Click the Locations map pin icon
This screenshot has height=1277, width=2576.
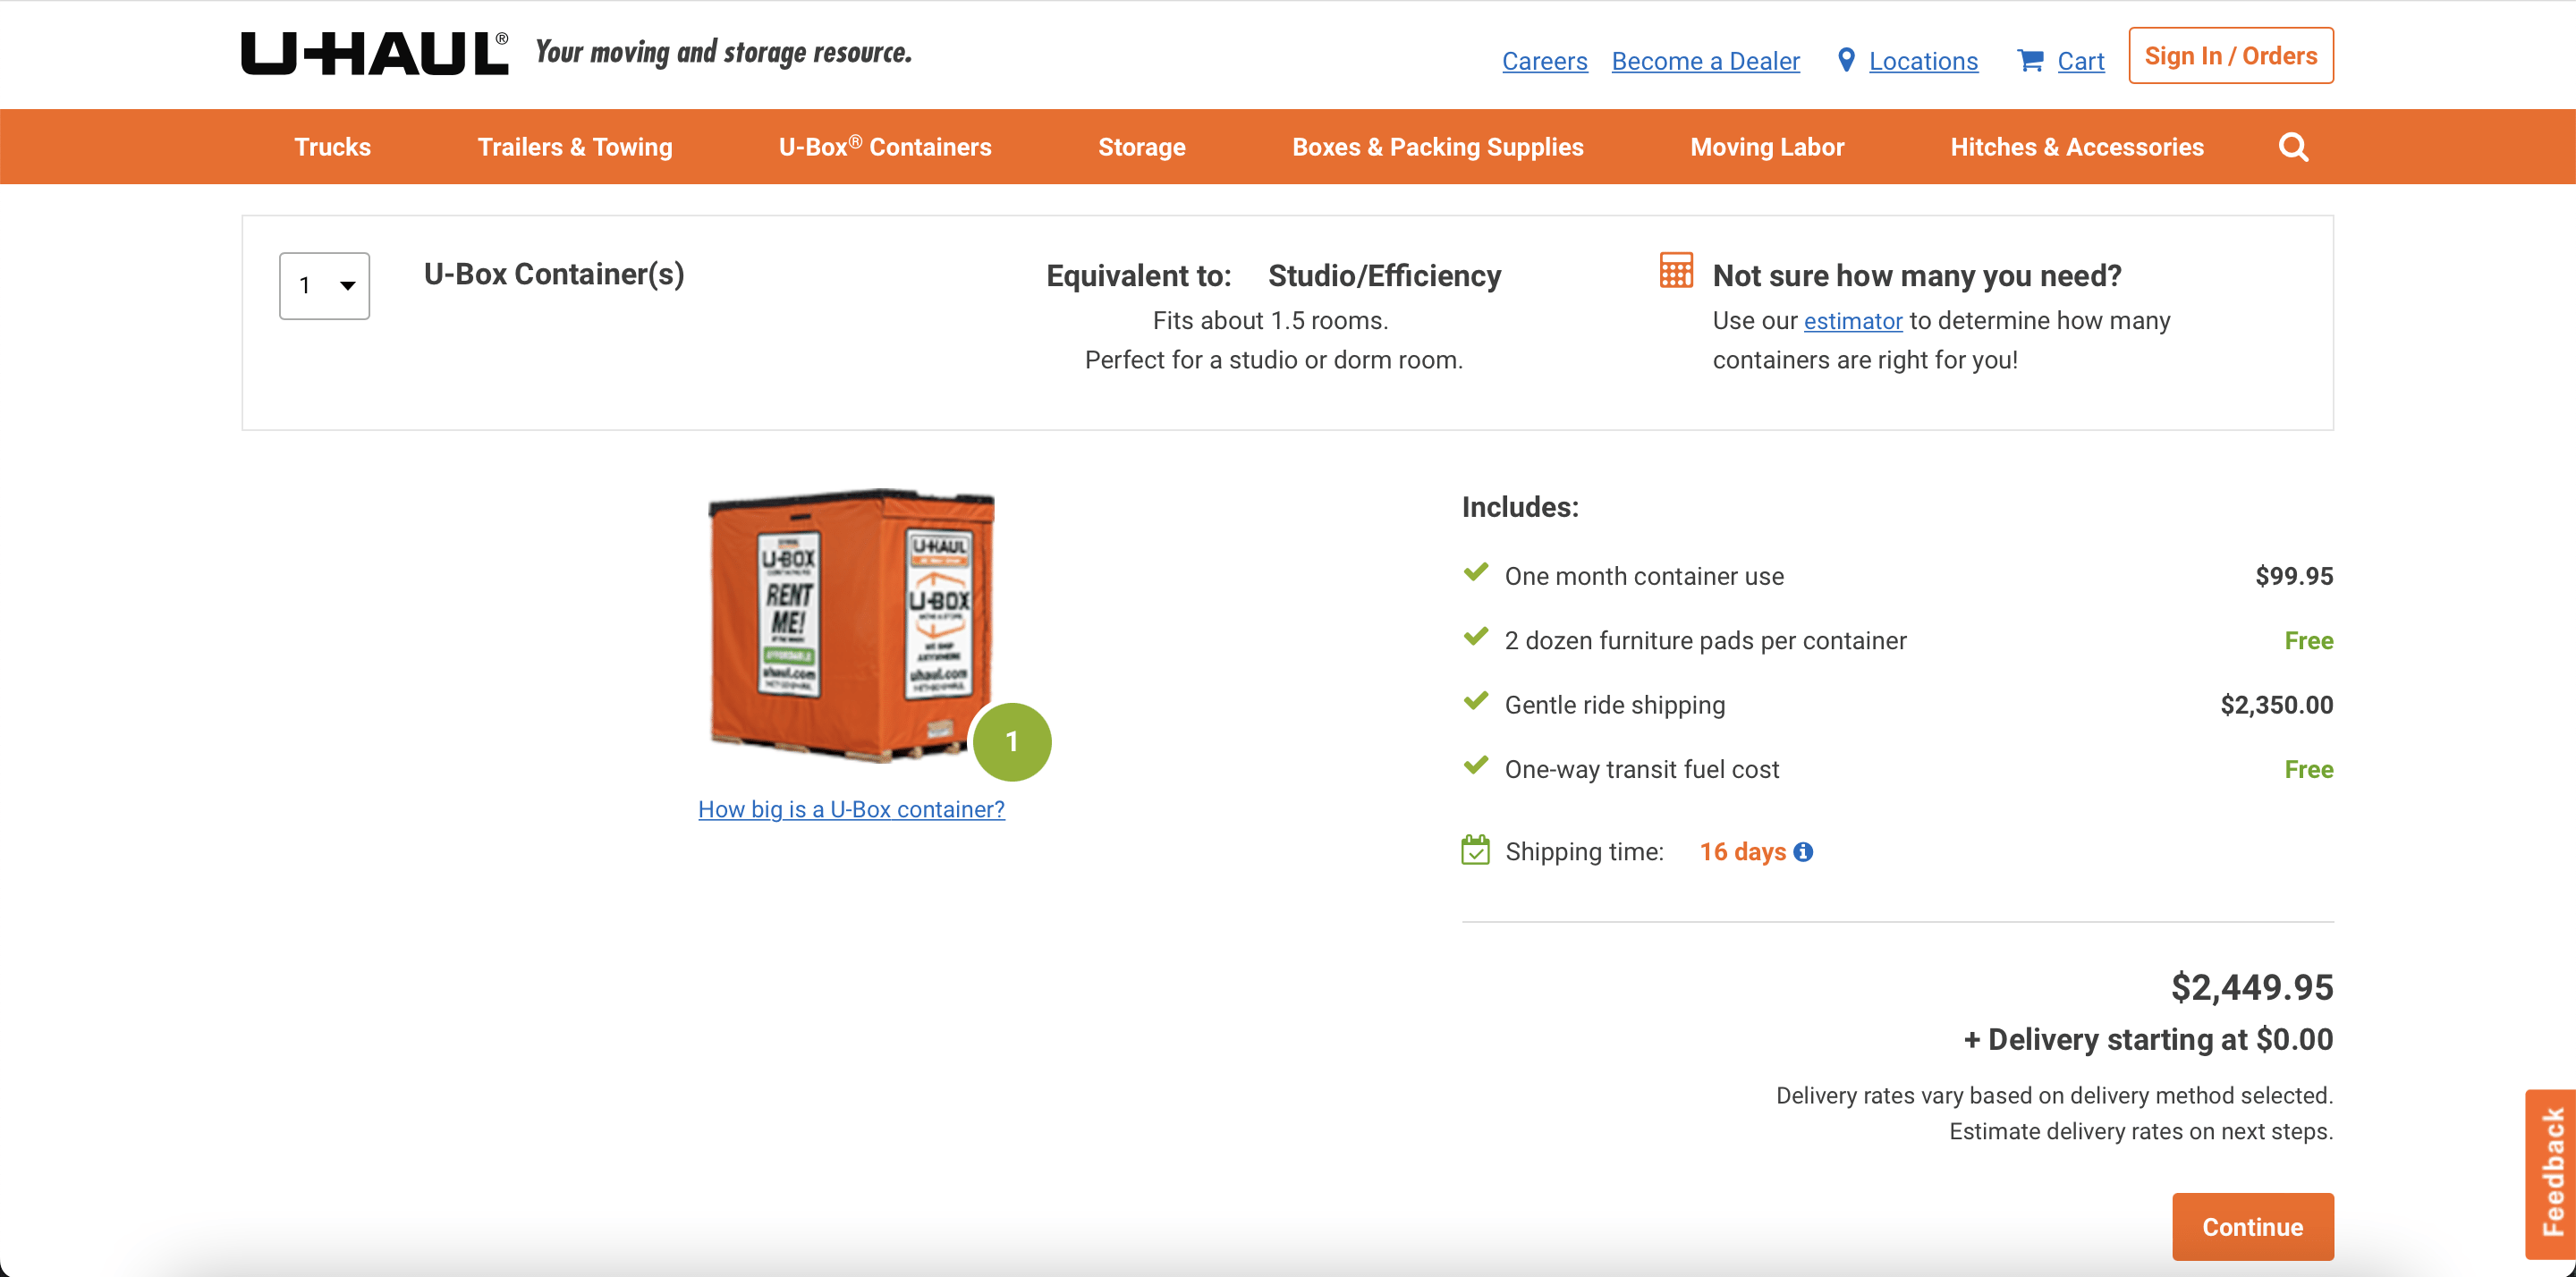pyautogui.click(x=1846, y=60)
